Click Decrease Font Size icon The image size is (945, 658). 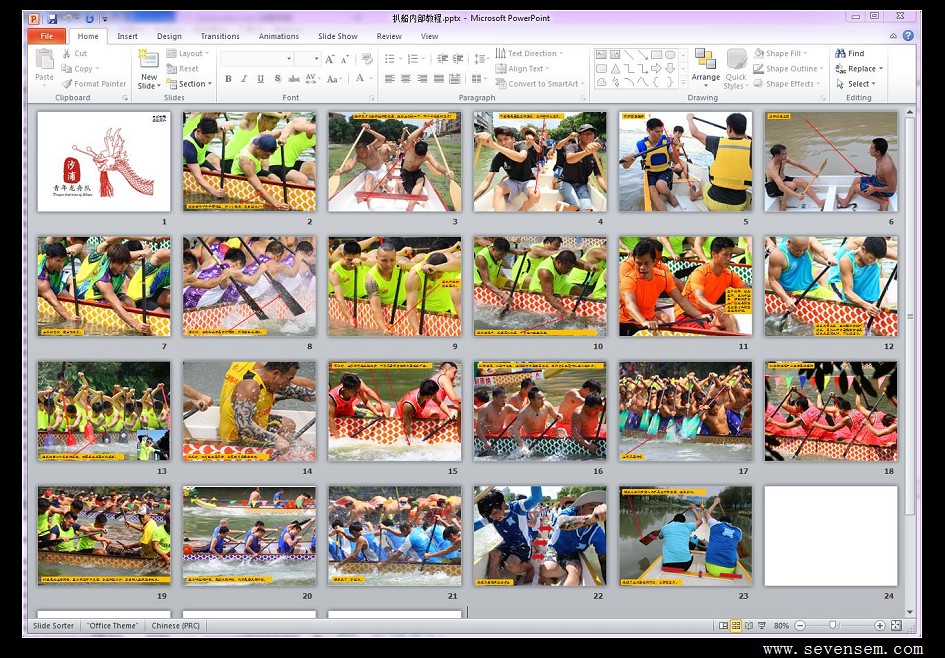coord(345,59)
